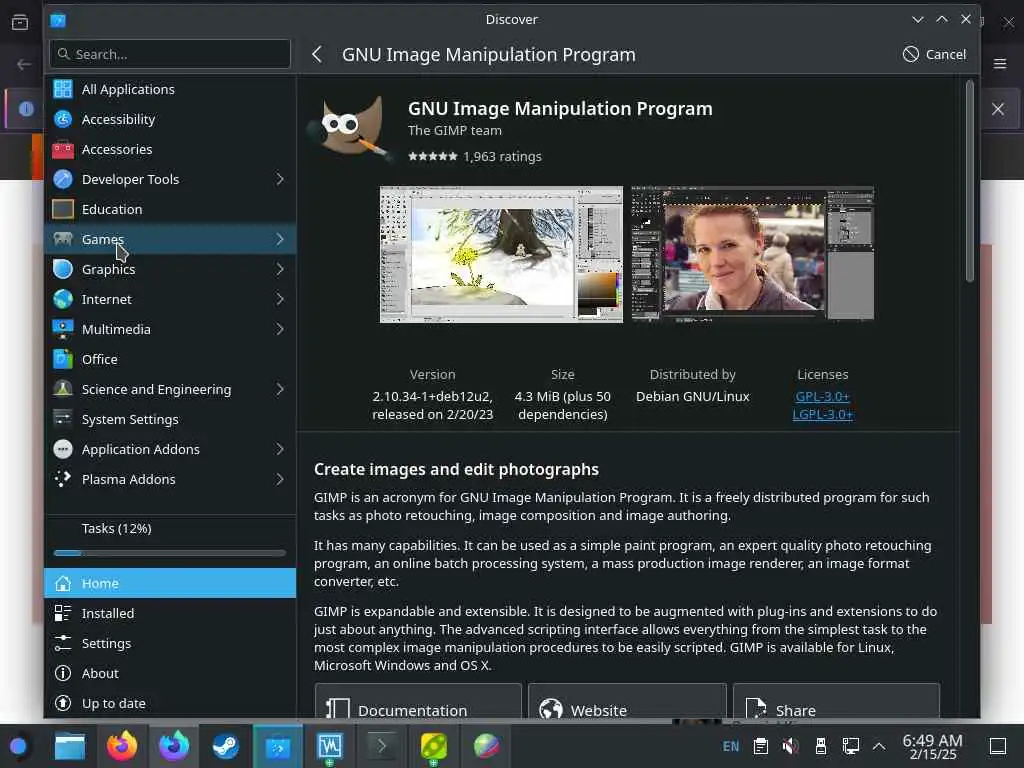Click the Application Addons icon
Viewport: 1024px width, 768px height.
63,449
